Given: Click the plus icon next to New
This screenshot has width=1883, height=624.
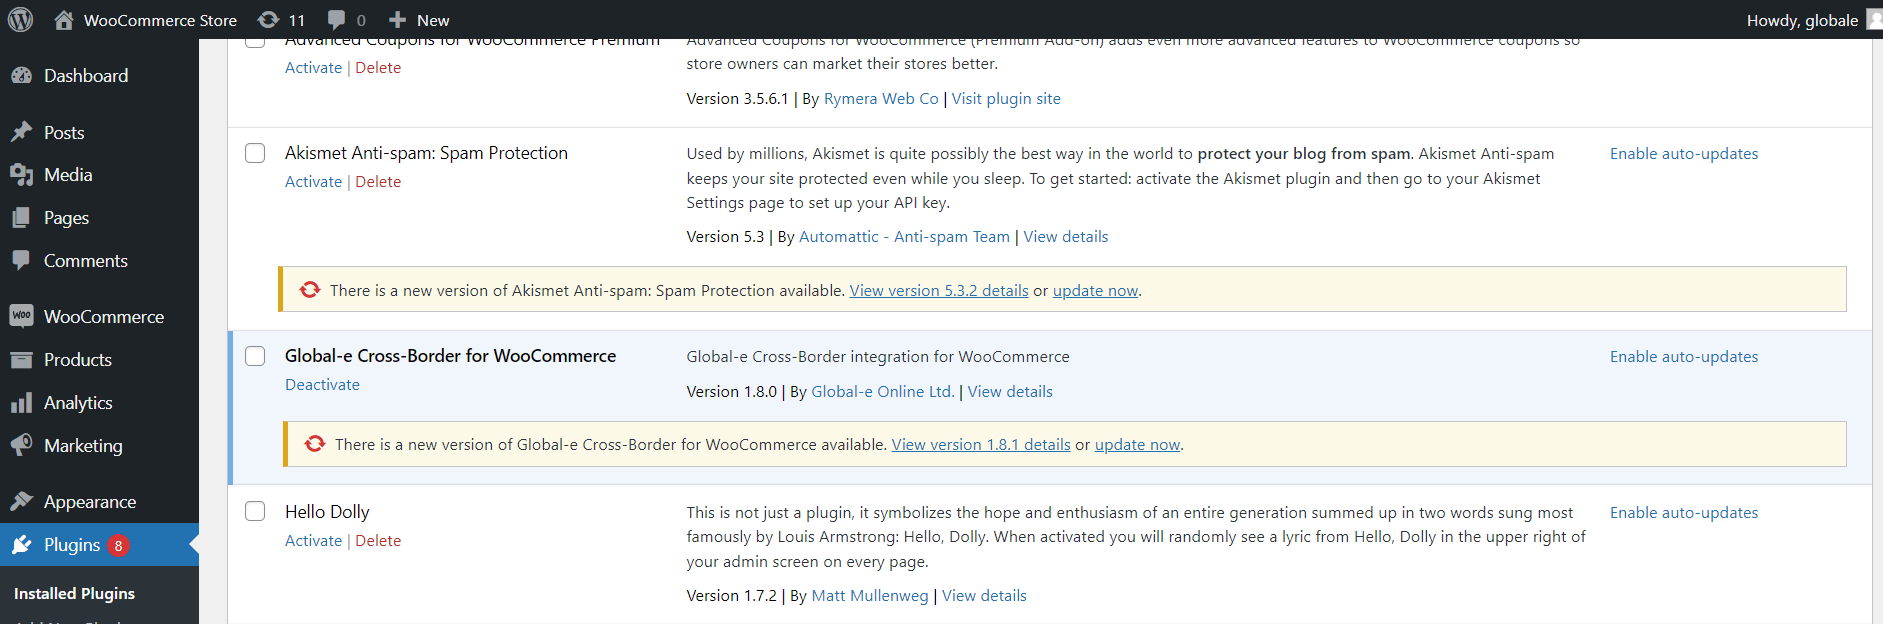Looking at the screenshot, I should tap(397, 20).
